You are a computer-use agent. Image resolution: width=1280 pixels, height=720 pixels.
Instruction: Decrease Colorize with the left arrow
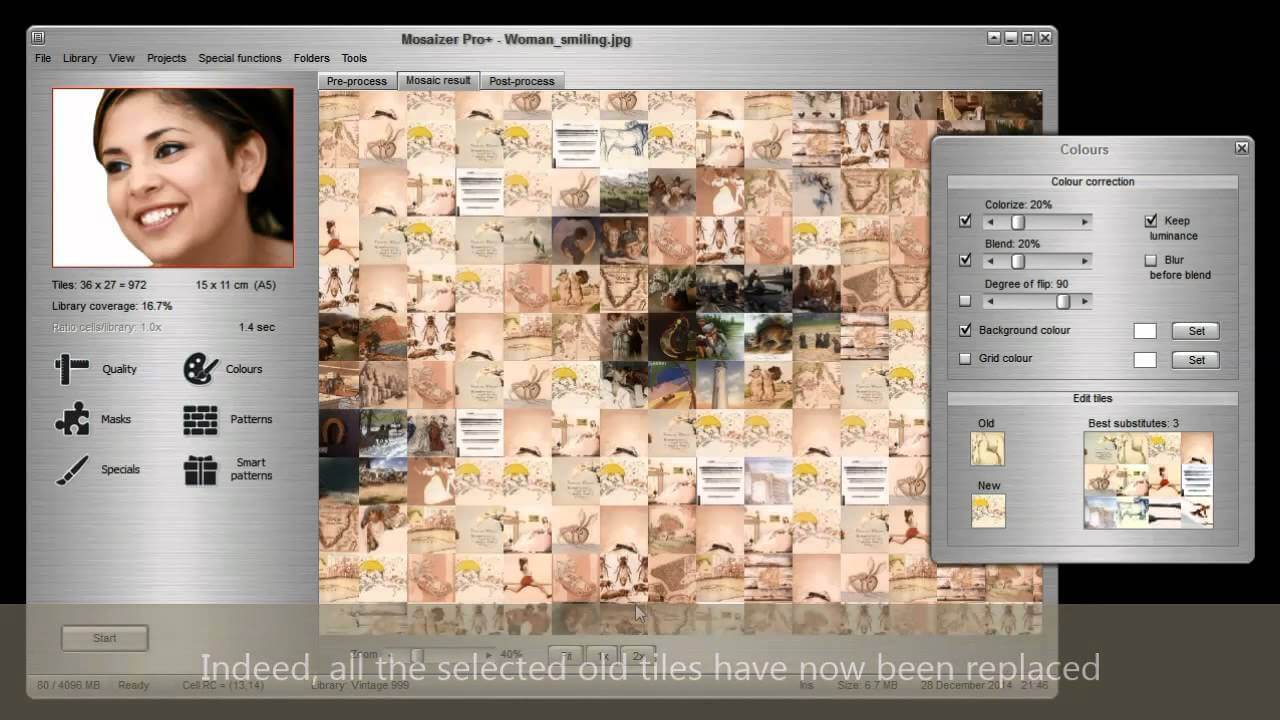click(x=990, y=222)
